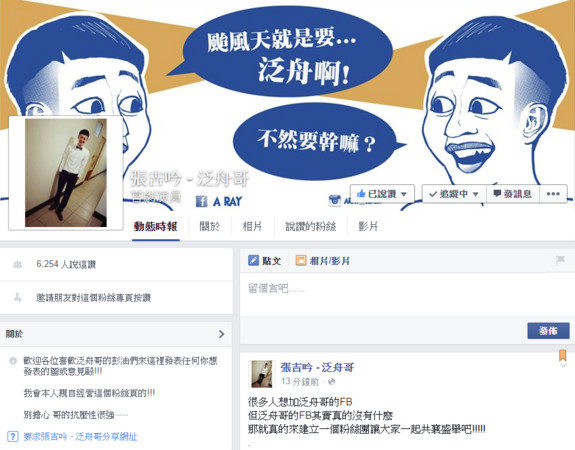The width and height of the screenshot is (575, 450).
Task: Switch to the 說讚的粉絲 tab
Action: pos(311,226)
